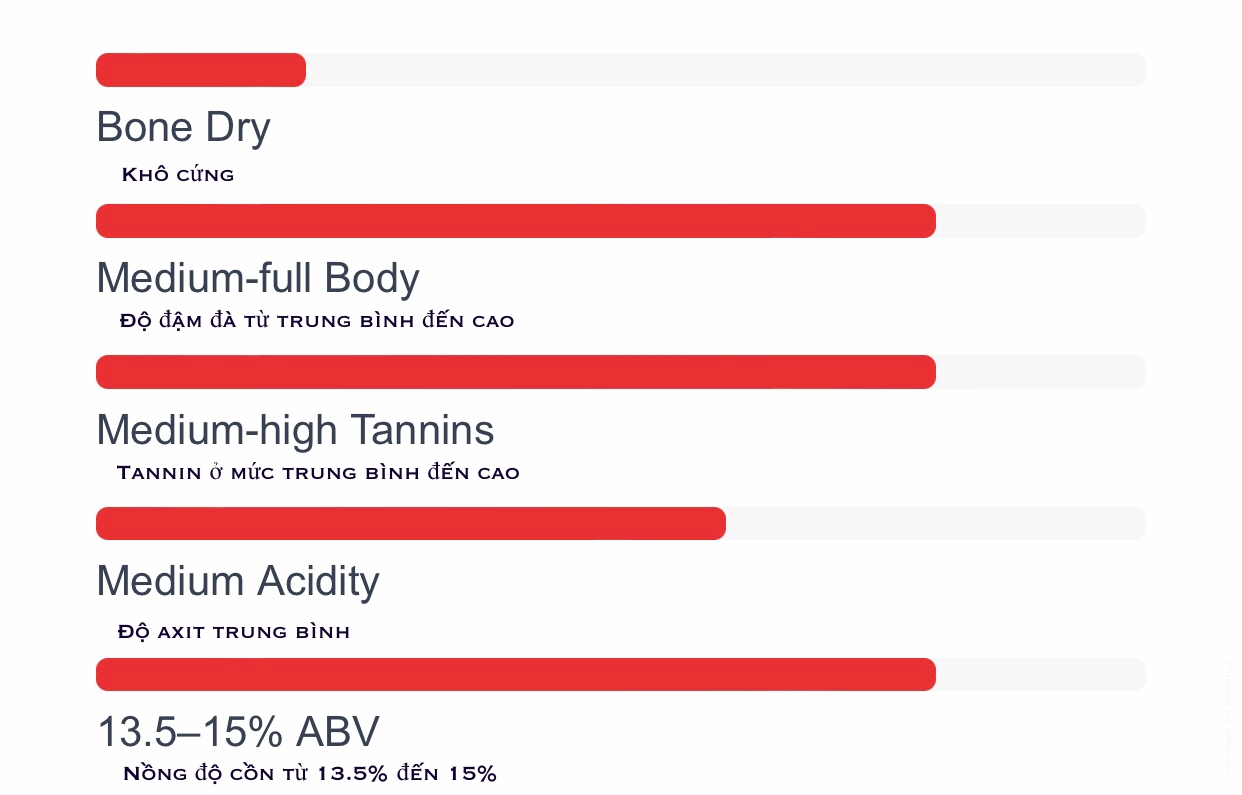Click the "Tannin ở mức trung bình đến cao" text

(318, 473)
